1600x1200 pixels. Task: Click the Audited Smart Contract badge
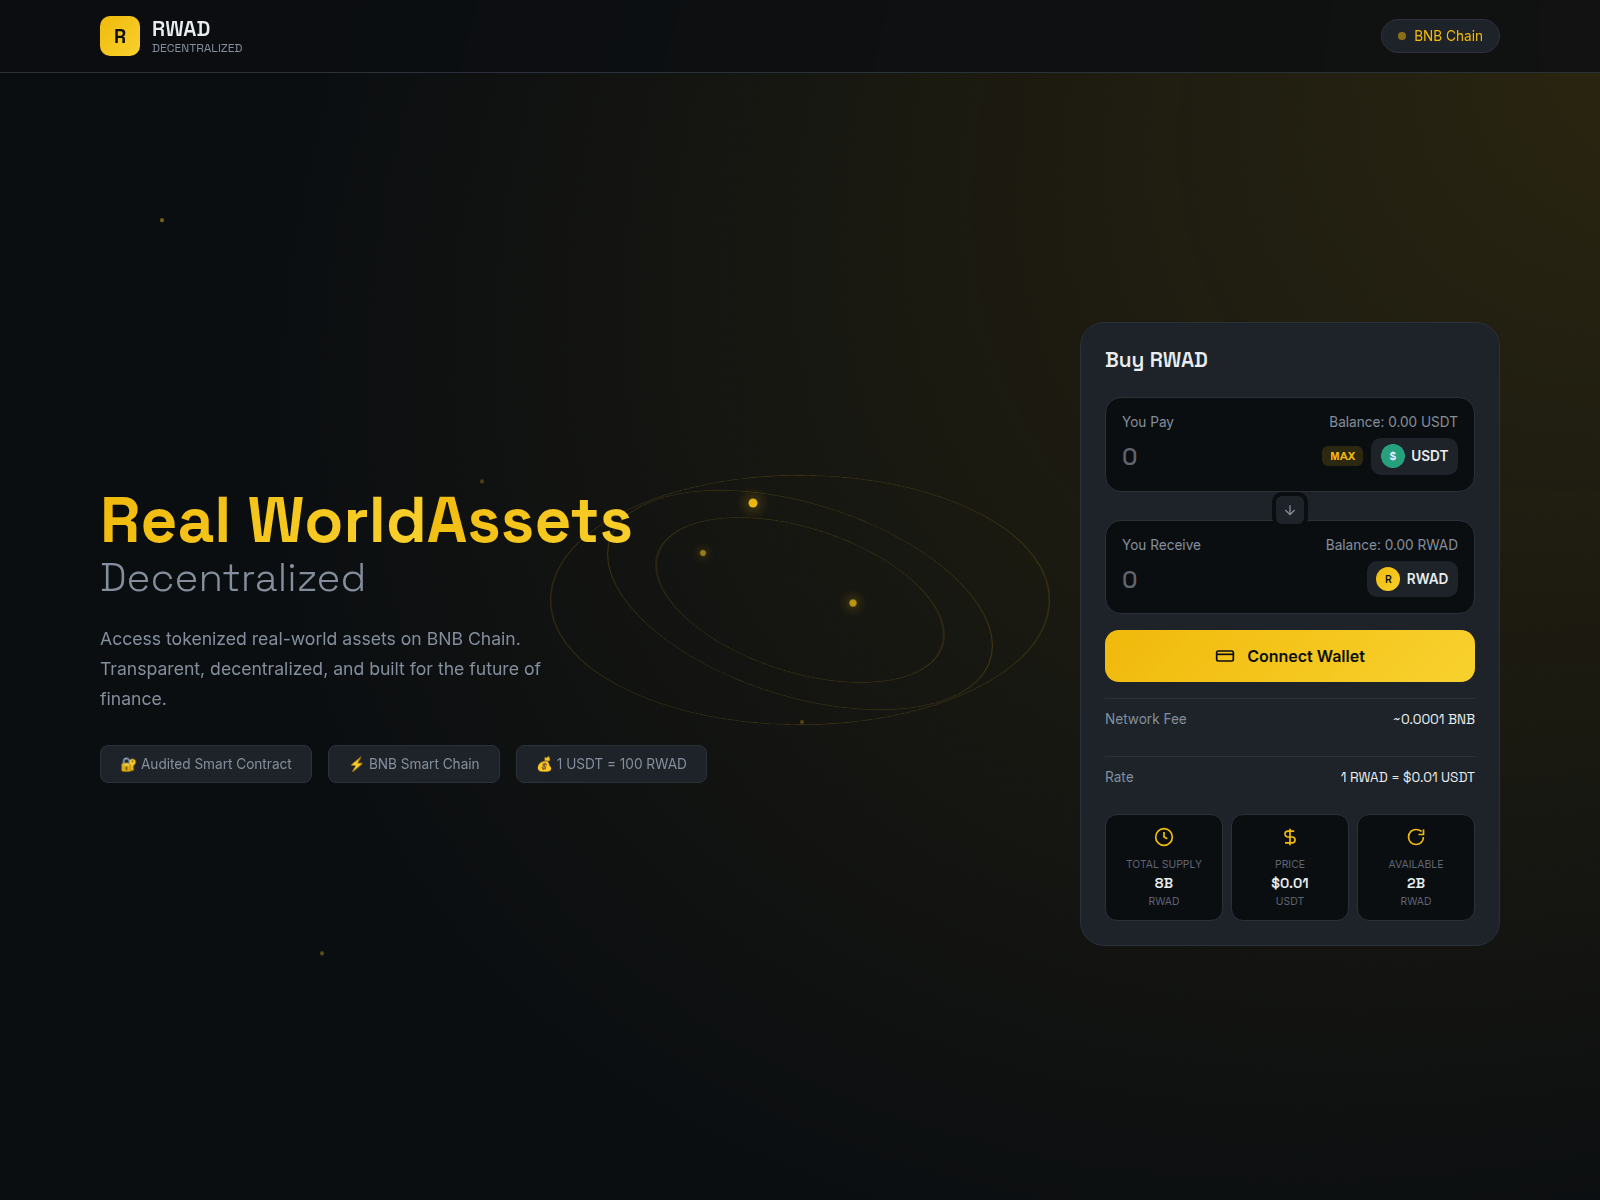coord(206,764)
